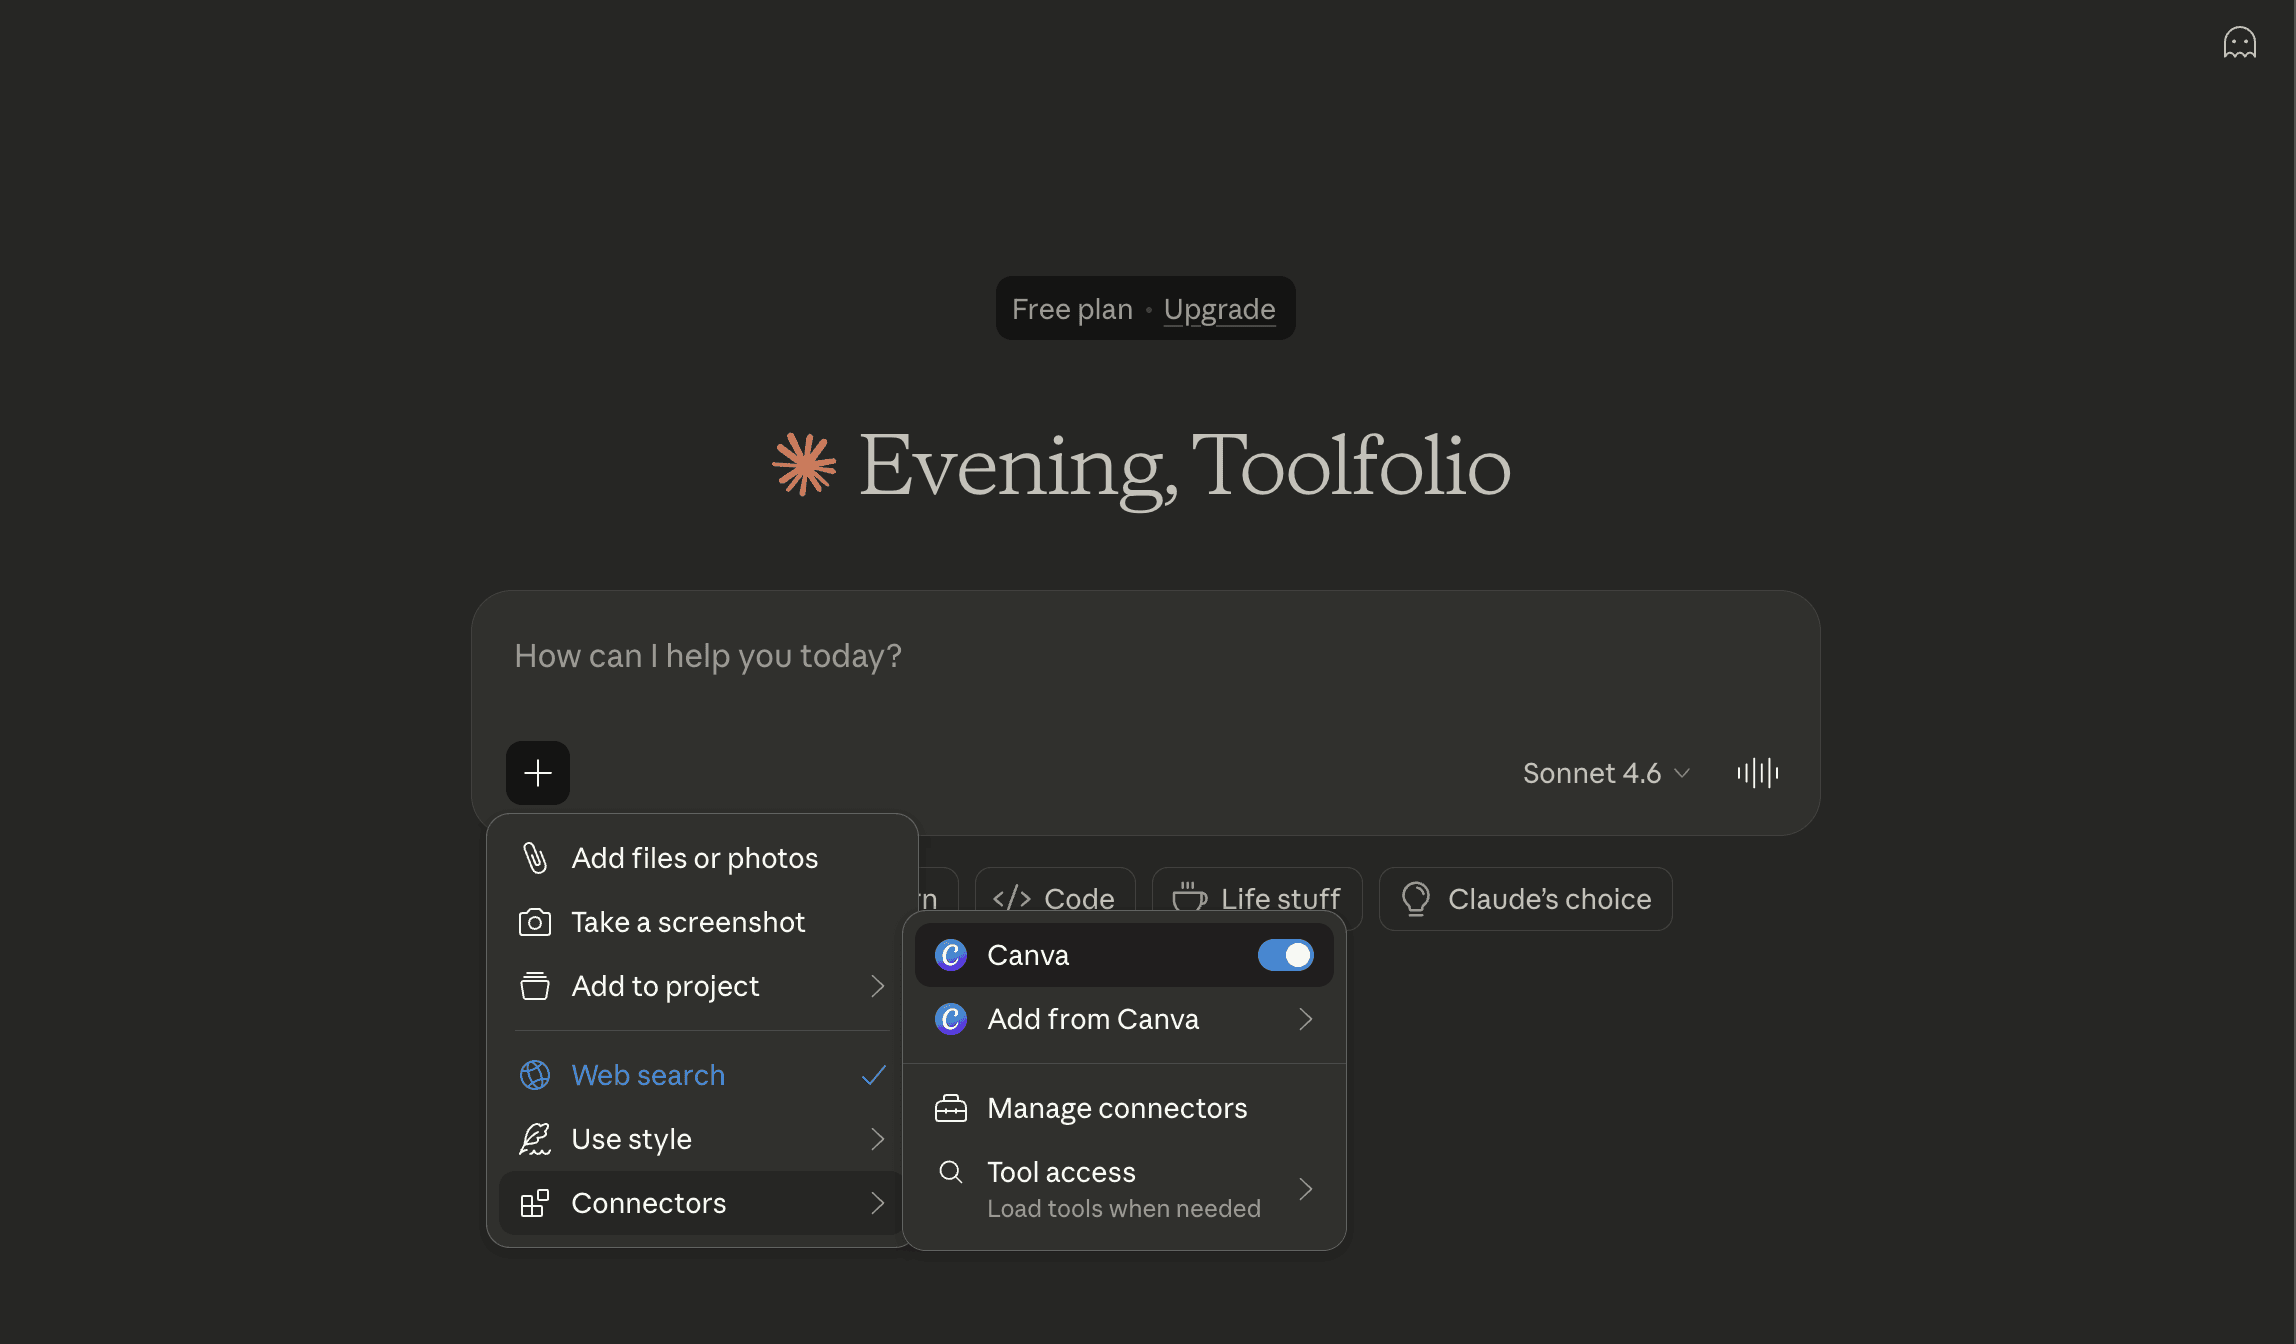The height and width of the screenshot is (1344, 2296).
Task: Expand Add from Canva submenu chevron
Action: 1305,1019
